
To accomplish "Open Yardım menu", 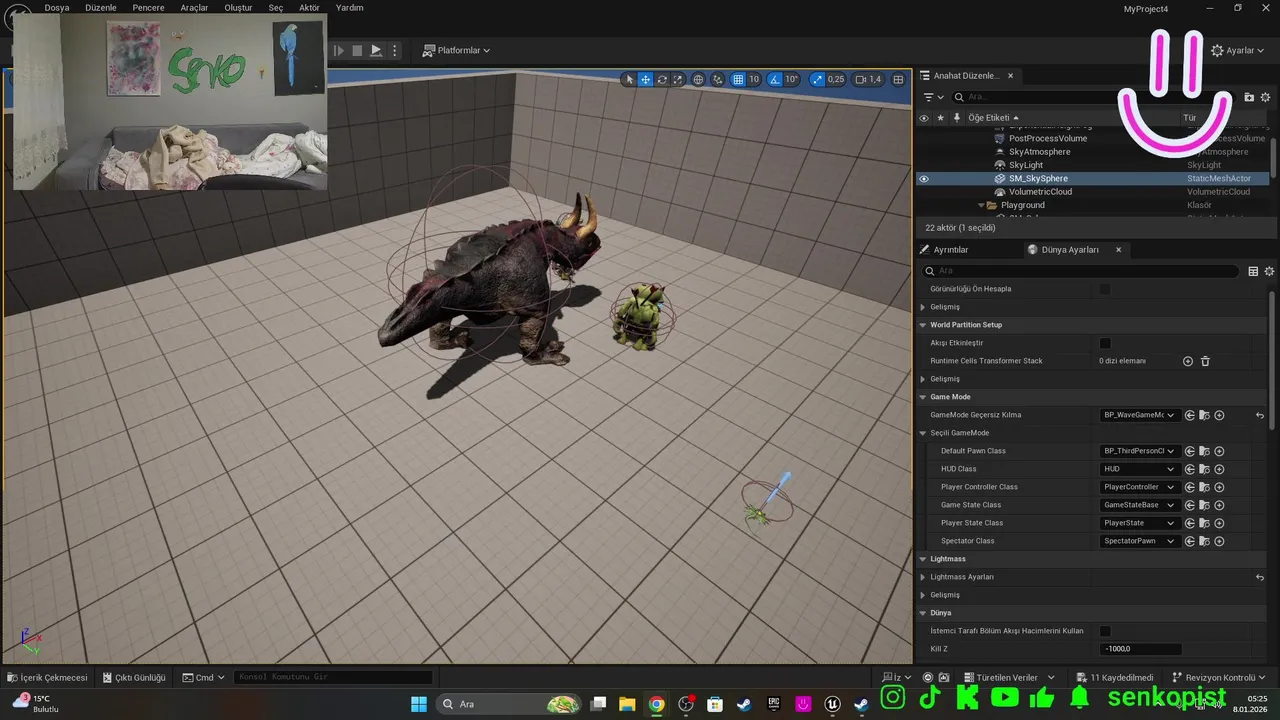I will [x=349, y=7].
